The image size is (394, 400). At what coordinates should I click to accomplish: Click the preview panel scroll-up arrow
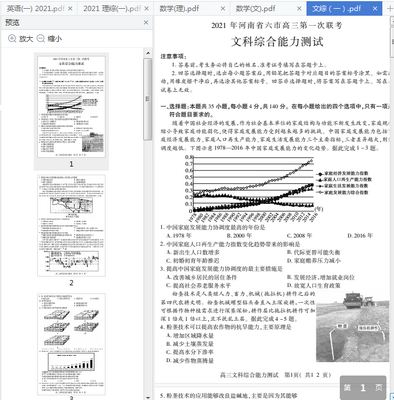(148, 53)
